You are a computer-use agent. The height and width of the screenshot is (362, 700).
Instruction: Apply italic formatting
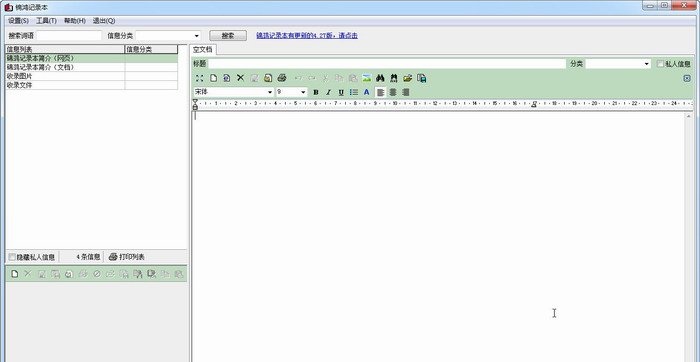tap(328, 92)
